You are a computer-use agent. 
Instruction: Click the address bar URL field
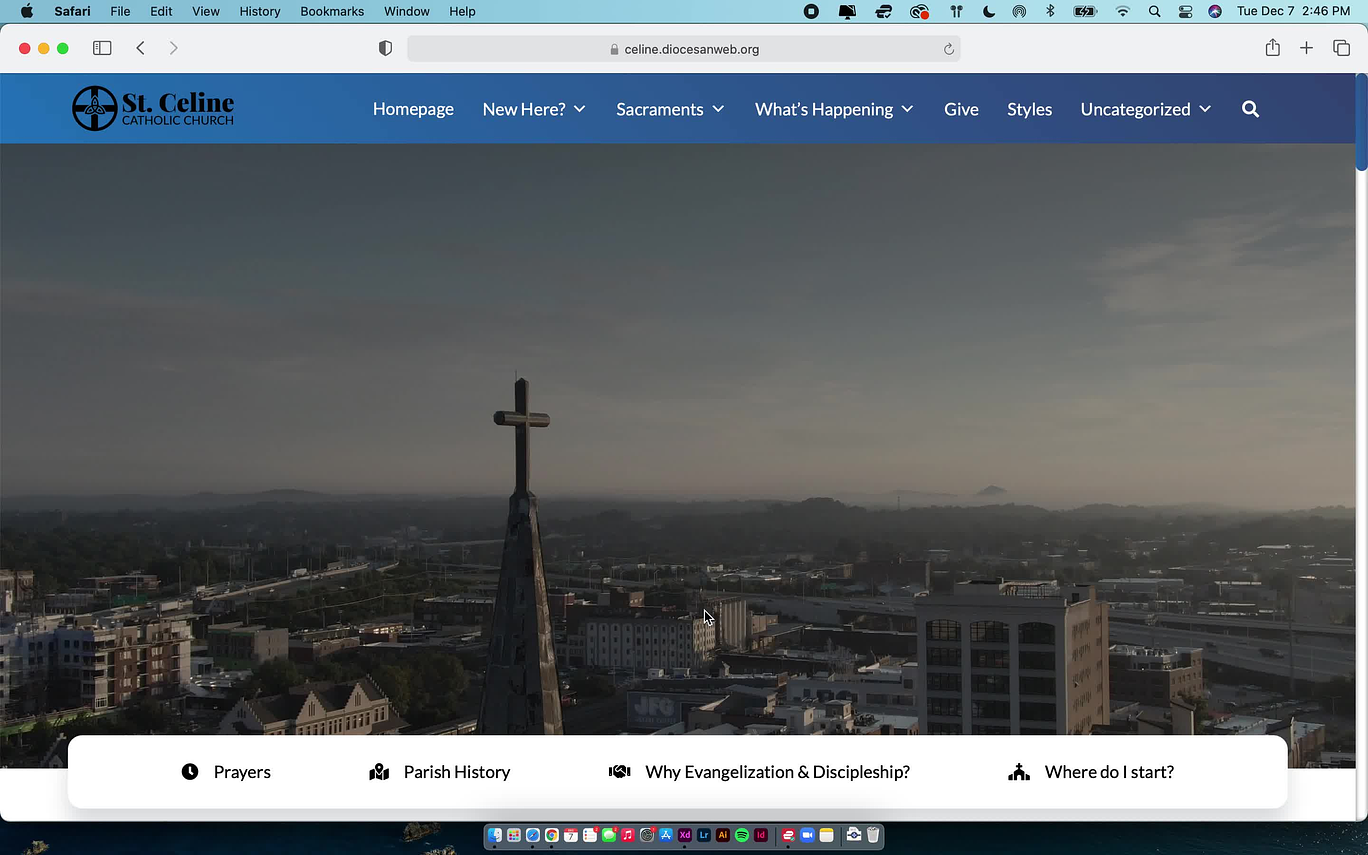pyautogui.click(x=683, y=49)
